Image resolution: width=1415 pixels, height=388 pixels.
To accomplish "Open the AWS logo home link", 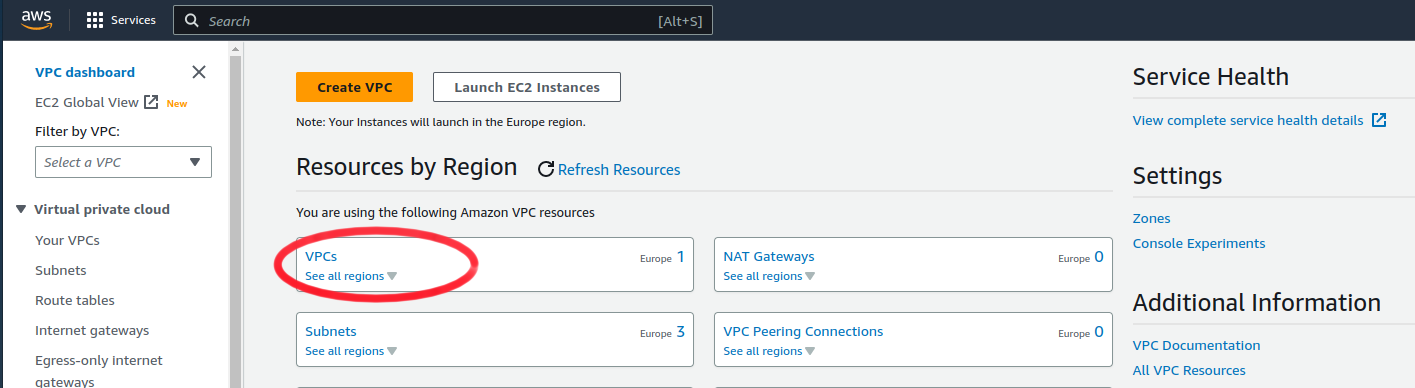I will point(35,20).
